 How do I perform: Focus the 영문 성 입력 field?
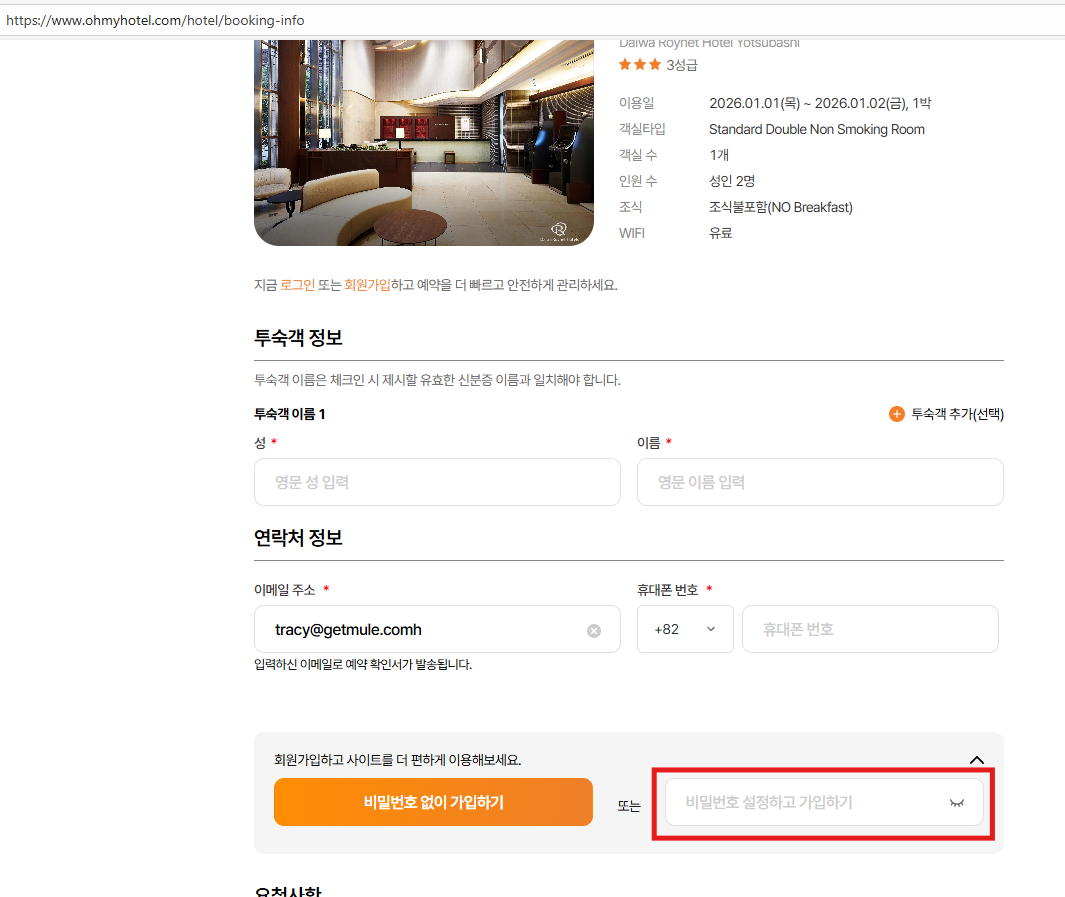point(437,482)
